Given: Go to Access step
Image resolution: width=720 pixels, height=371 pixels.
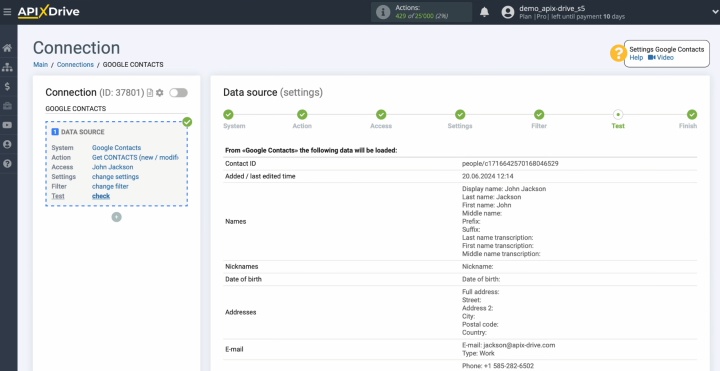Looking at the screenshot, I should (x=381, y=115).
